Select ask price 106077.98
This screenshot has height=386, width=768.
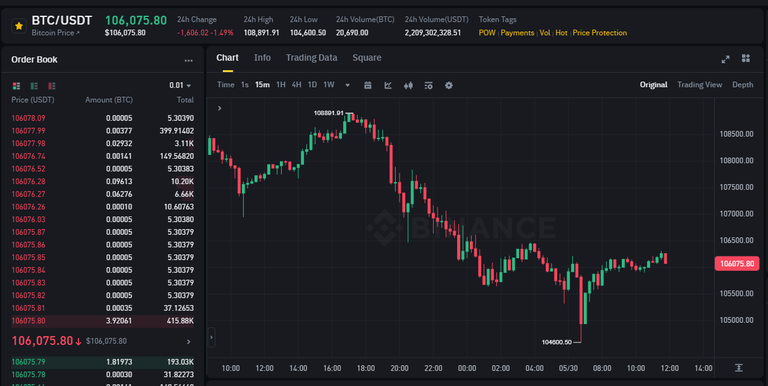tap(28, 144)
